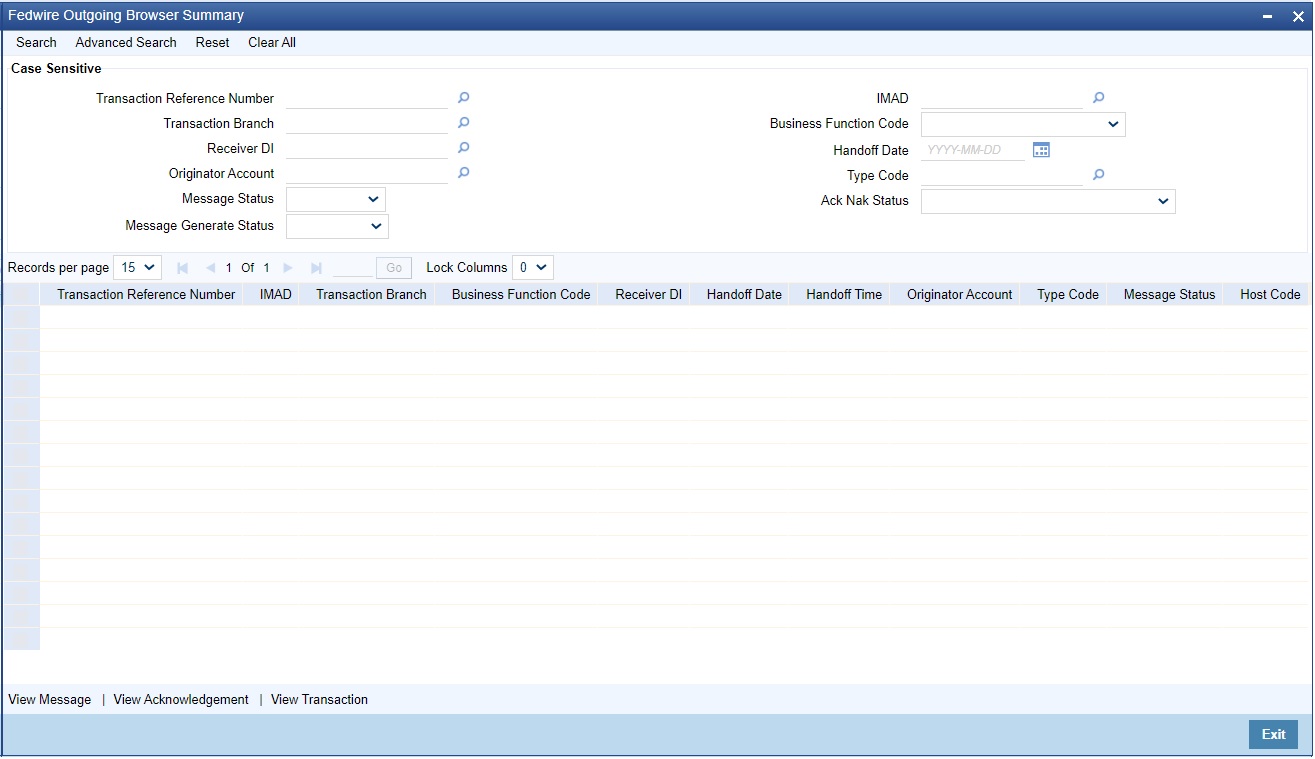This screenshot has width=1315, height=759.
Task: Open the Records per page dropdown
Action: coord(137,268)
